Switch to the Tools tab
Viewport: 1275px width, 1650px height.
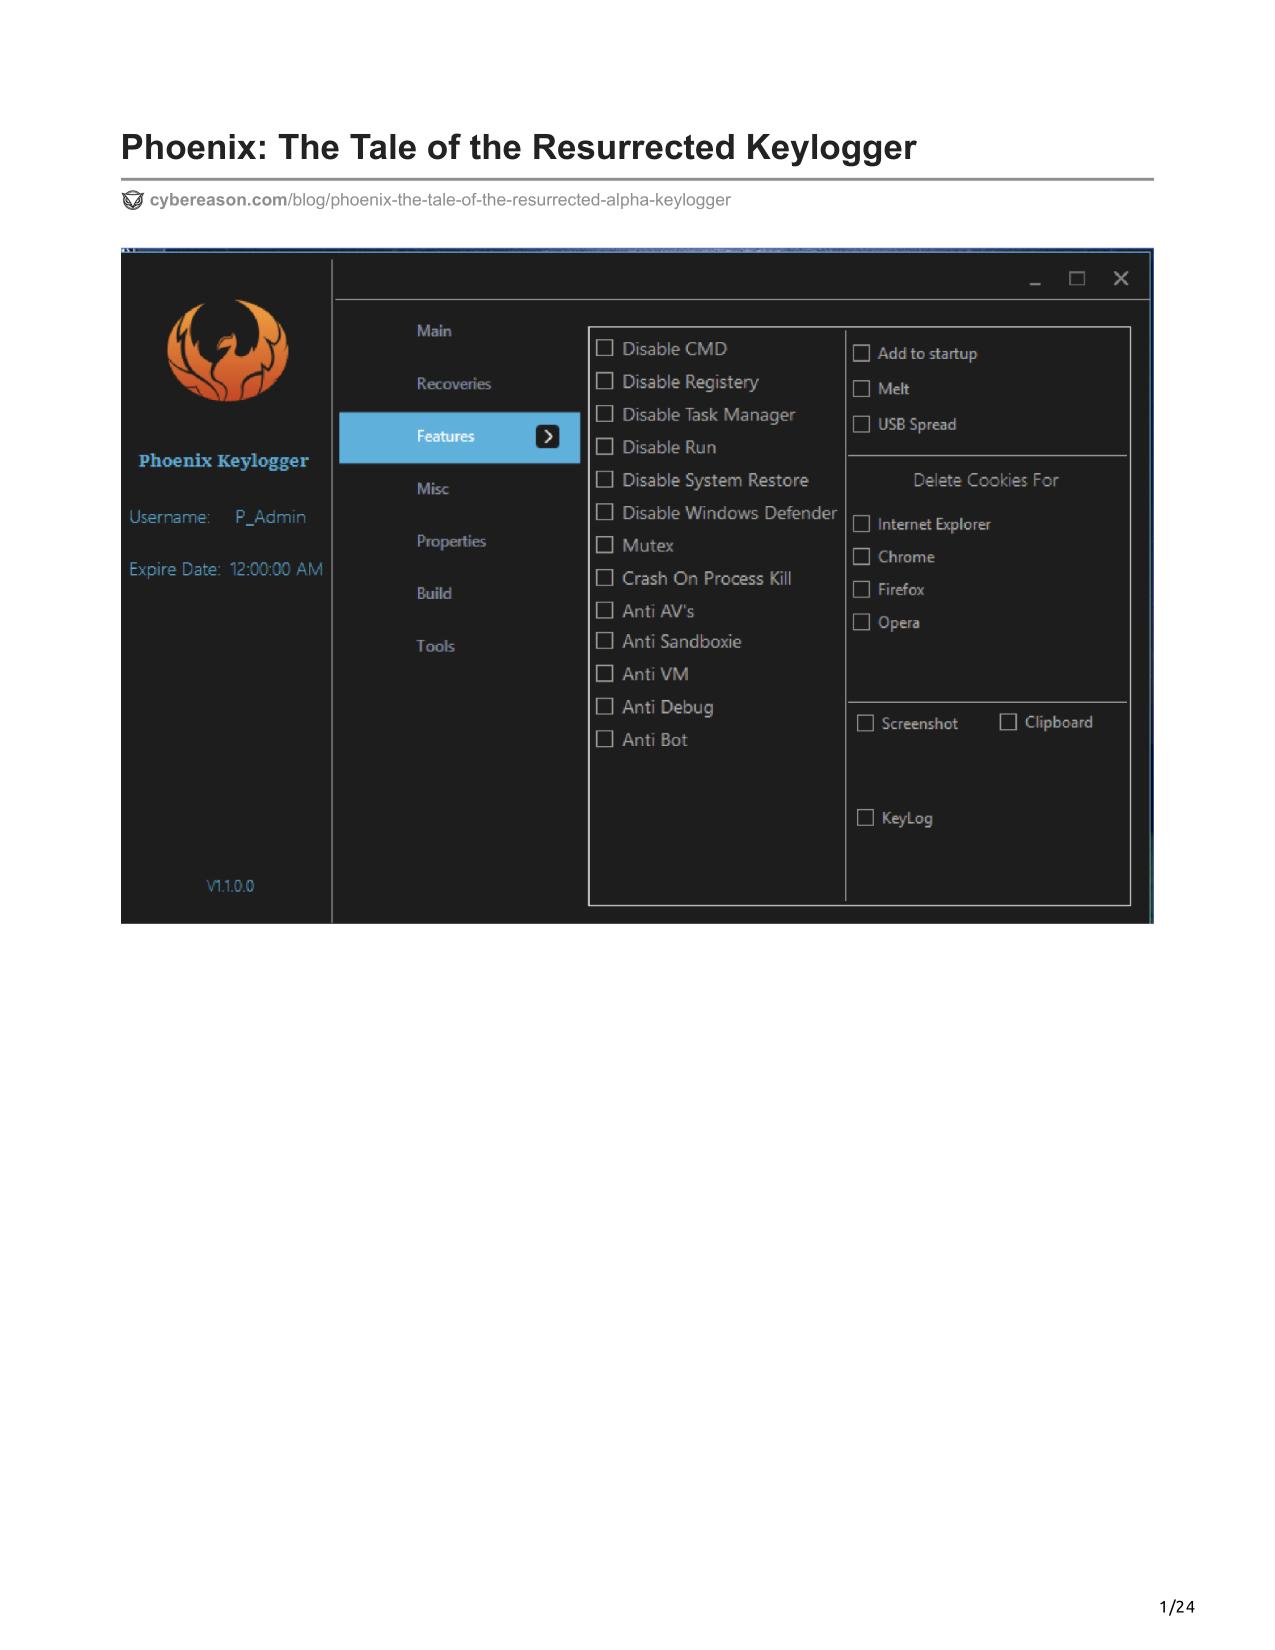(436, 646)
